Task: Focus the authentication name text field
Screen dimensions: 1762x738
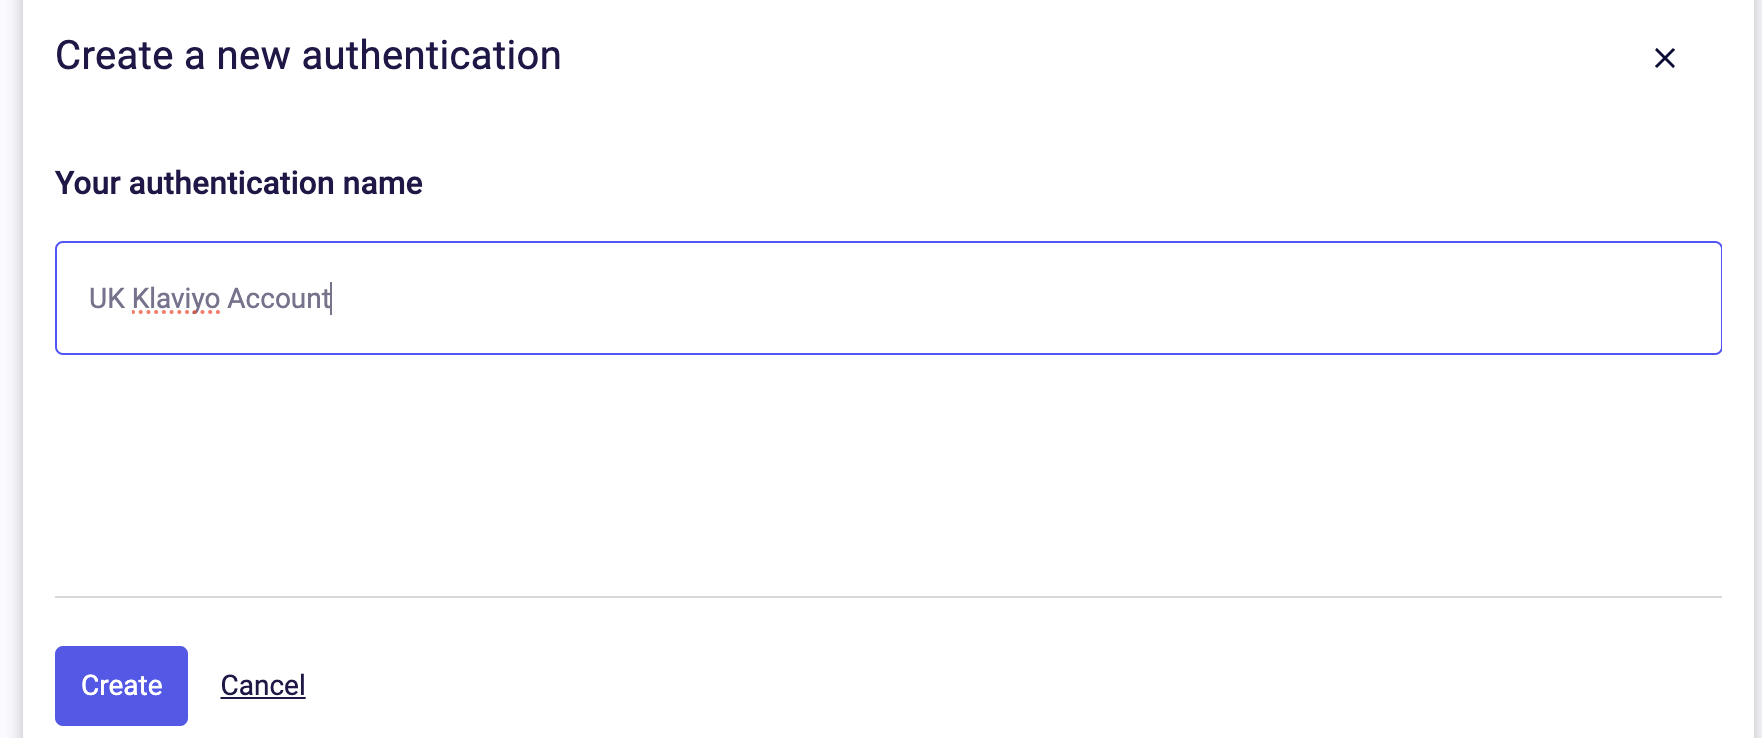Action: [888, 298]
